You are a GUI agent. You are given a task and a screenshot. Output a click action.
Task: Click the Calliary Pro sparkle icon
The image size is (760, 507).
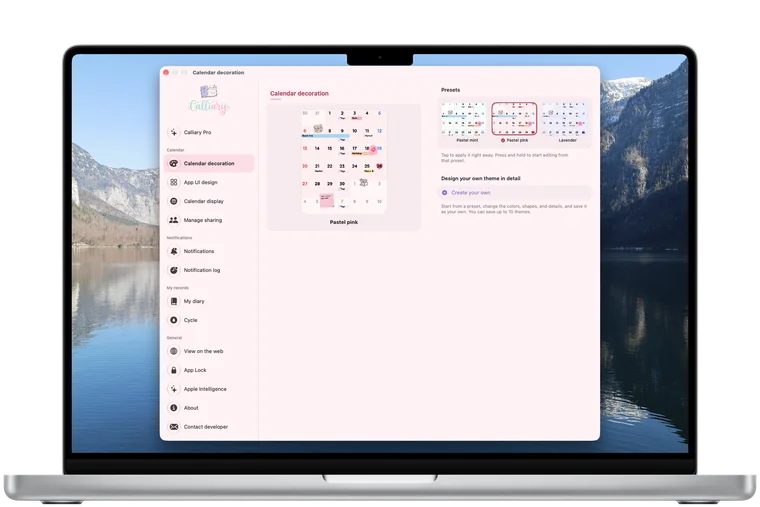(174, 132)
